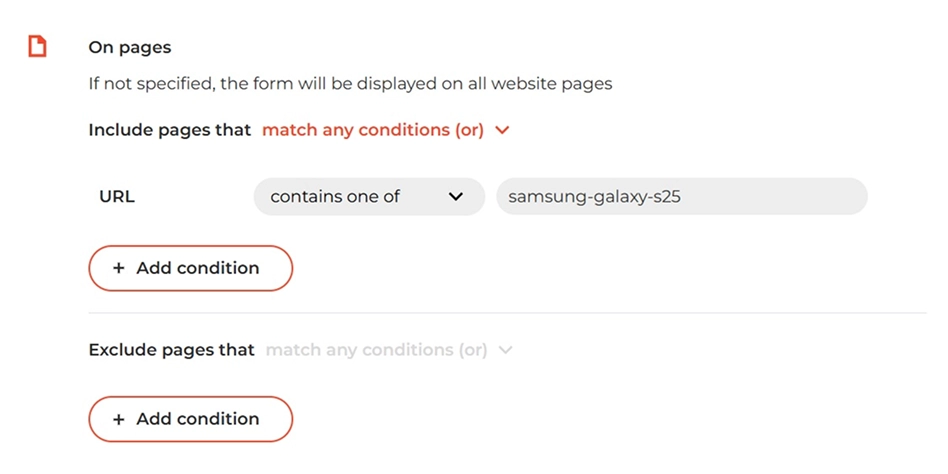Click the plus icon in Include's Add condition
Image resolution: width=948 pixels, height=474 pixels.
[x=118, y=268]
